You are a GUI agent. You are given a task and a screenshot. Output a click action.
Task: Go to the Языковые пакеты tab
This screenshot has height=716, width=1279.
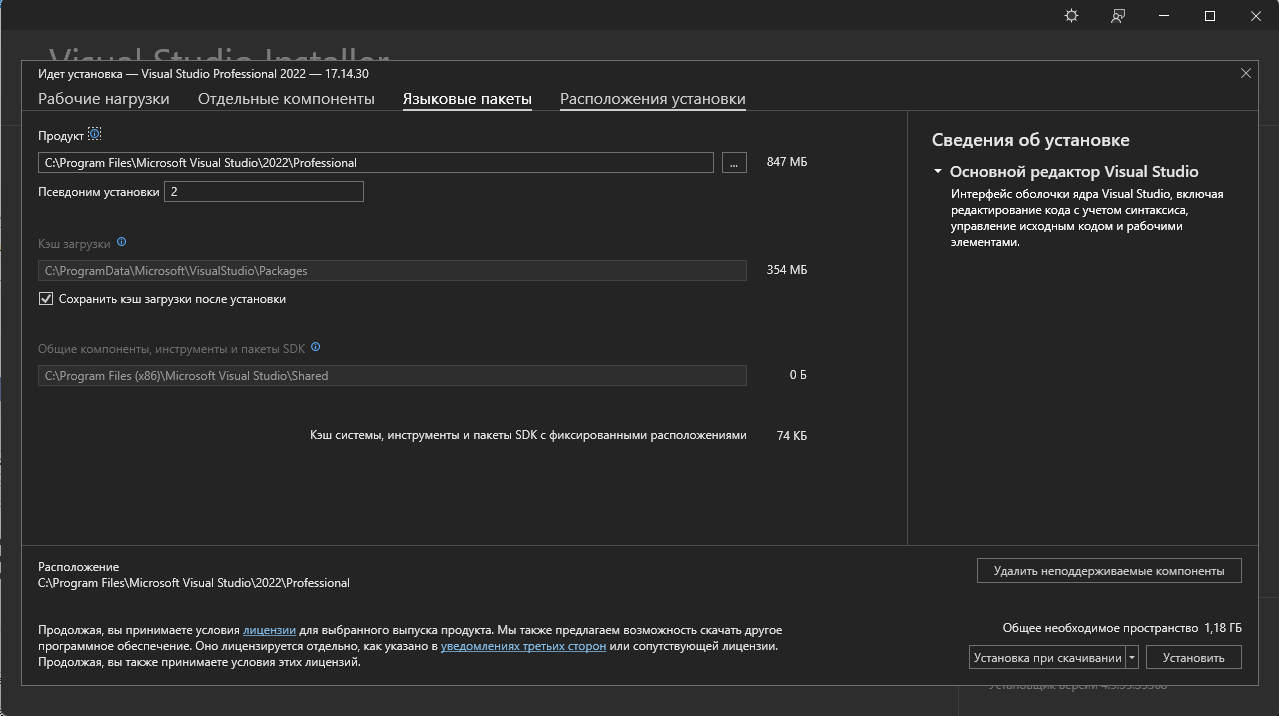pos(467,99)
